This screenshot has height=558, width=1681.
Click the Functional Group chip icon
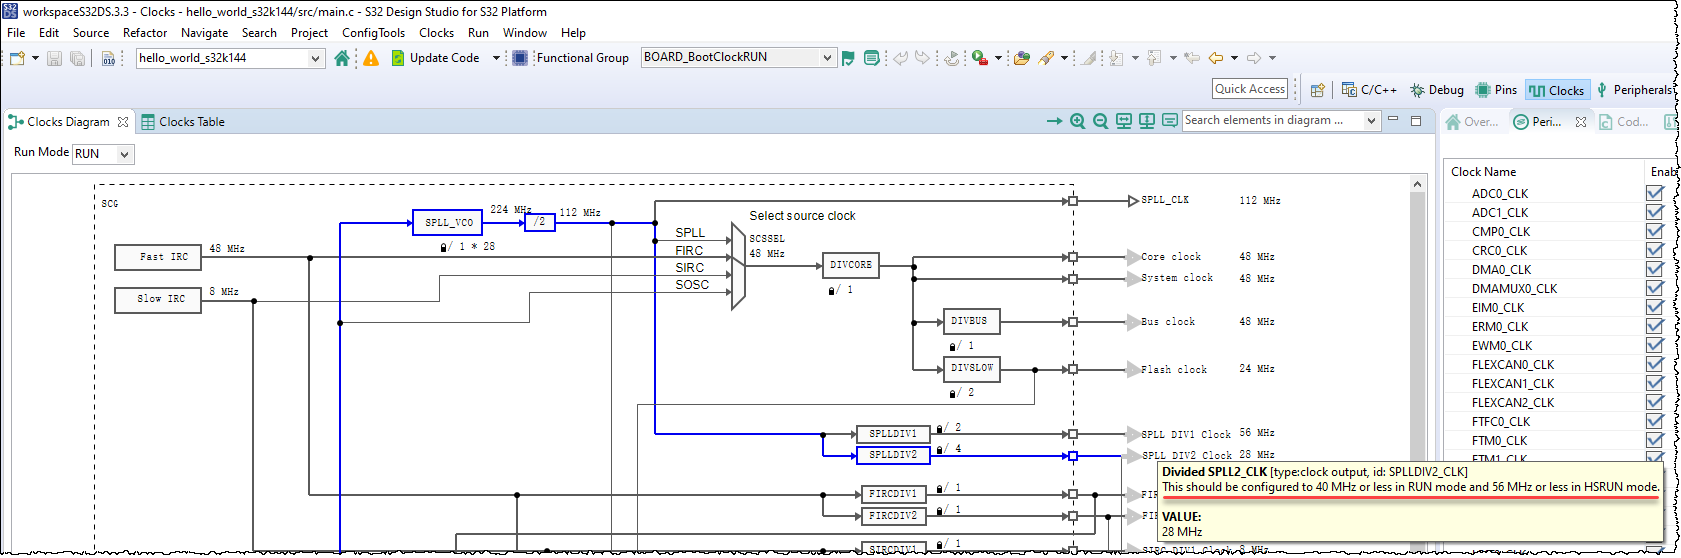coord(520,58)
